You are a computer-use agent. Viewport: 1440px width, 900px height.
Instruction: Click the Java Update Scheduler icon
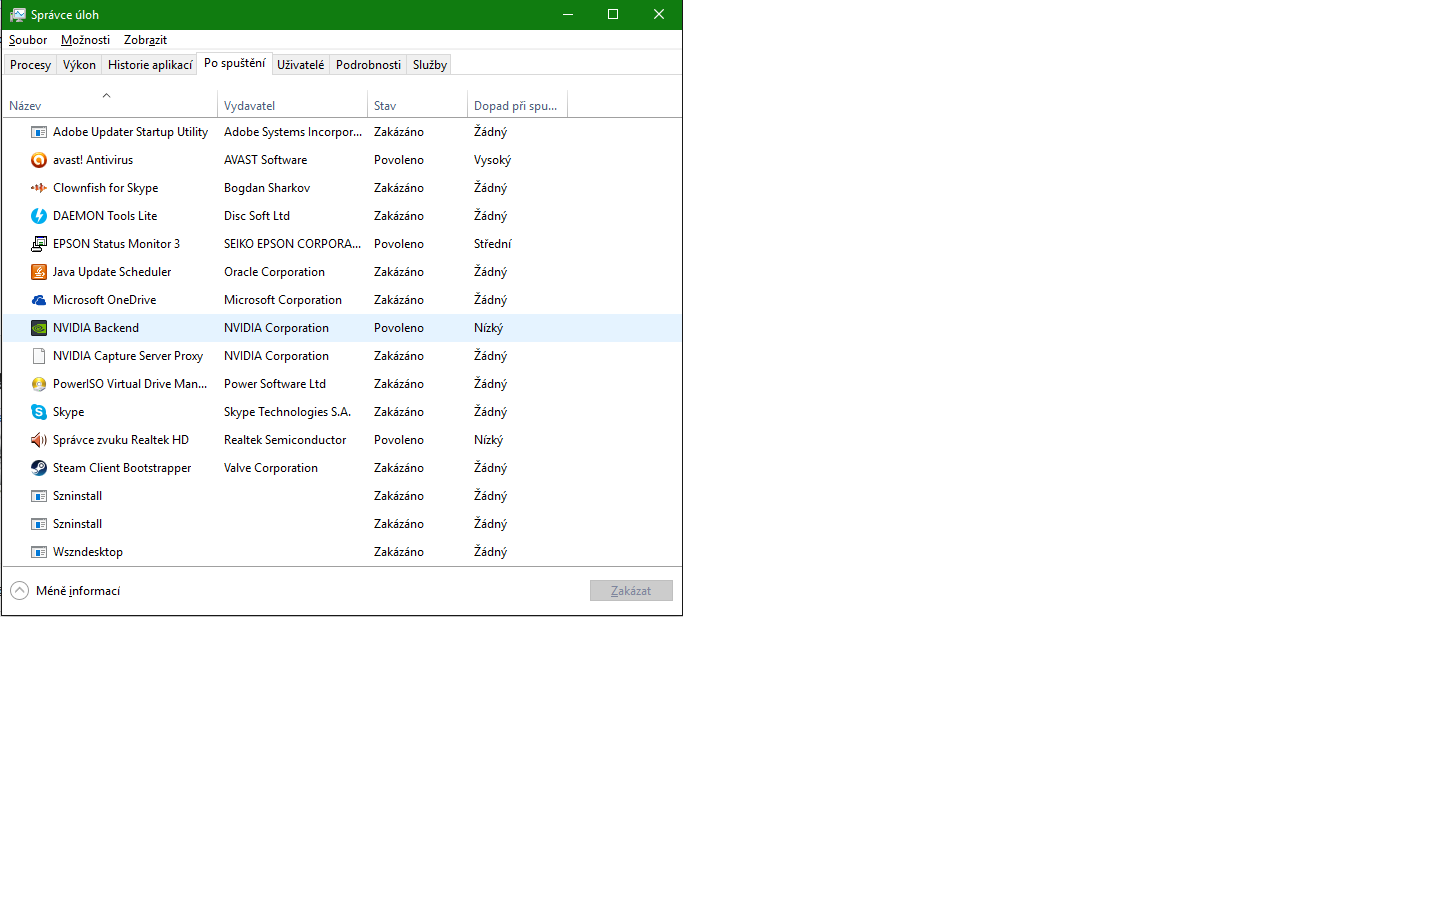tap(39, 272)
